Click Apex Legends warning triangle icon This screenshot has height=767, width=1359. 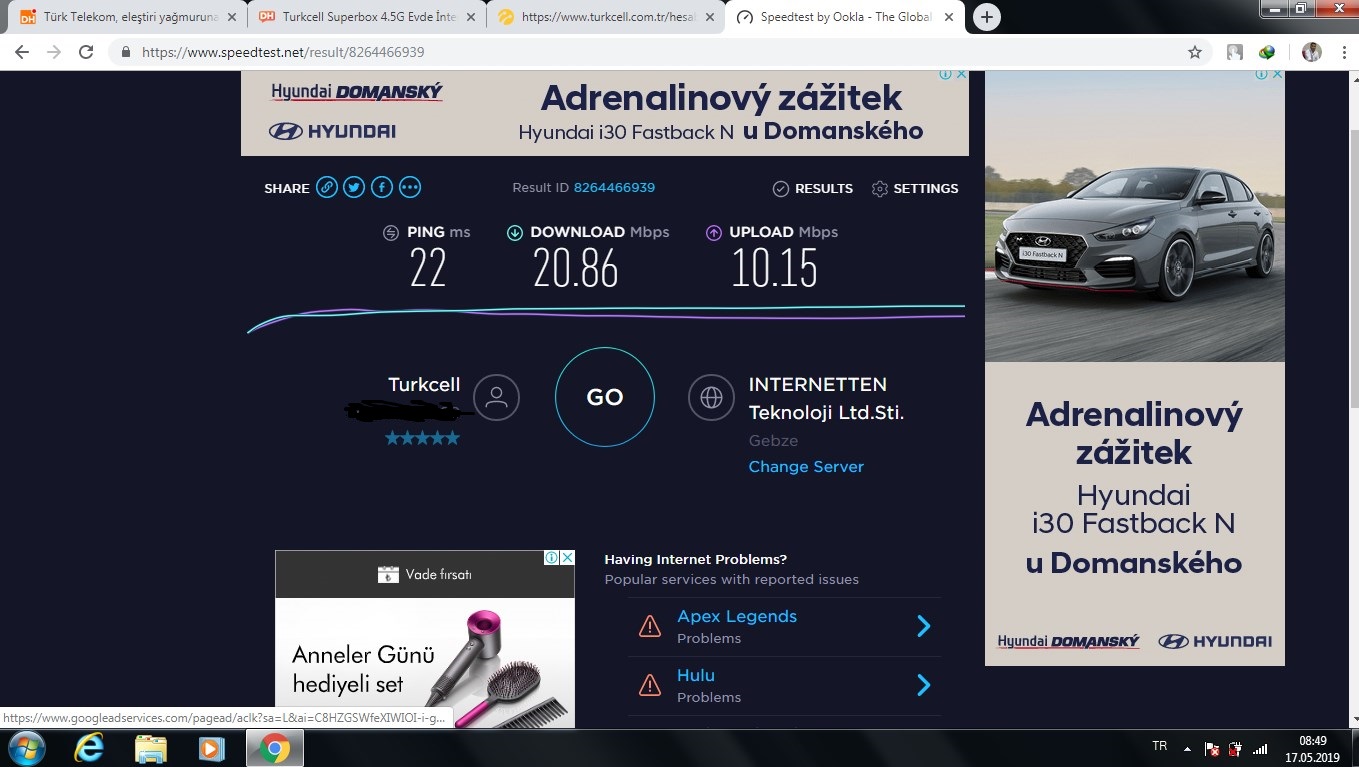pyautogui.click(x=650, y=627)
